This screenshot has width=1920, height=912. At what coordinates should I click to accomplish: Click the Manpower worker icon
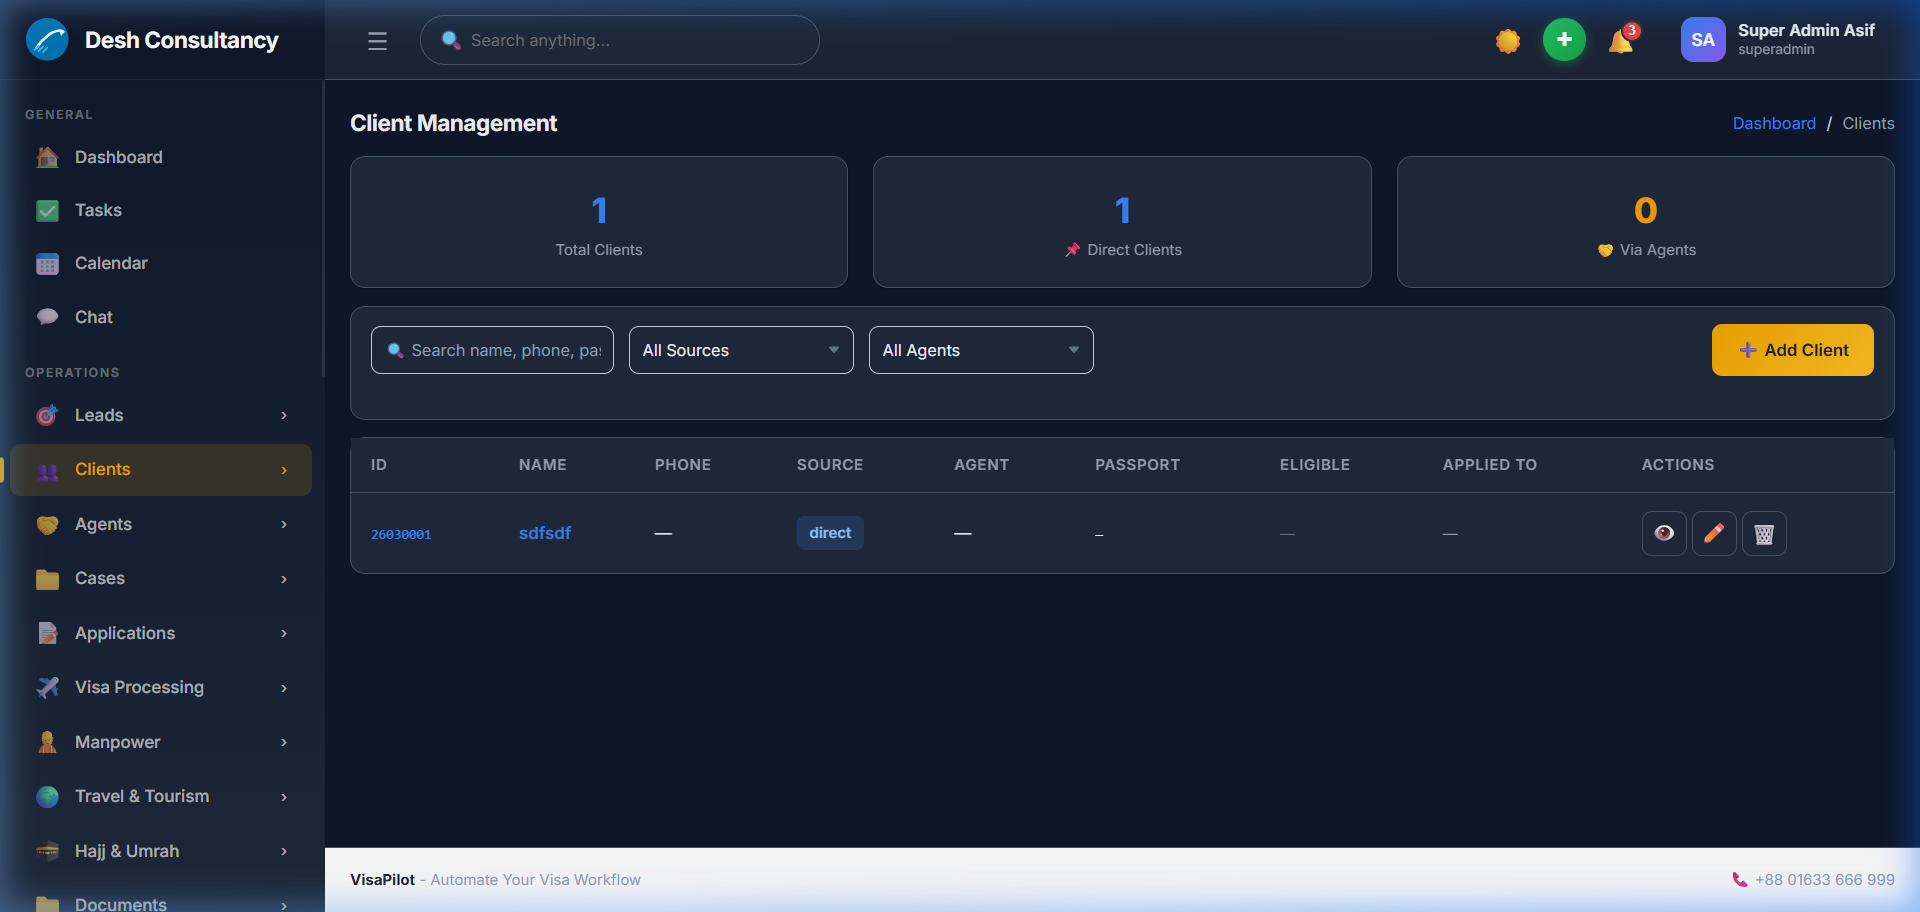point(47,742)
